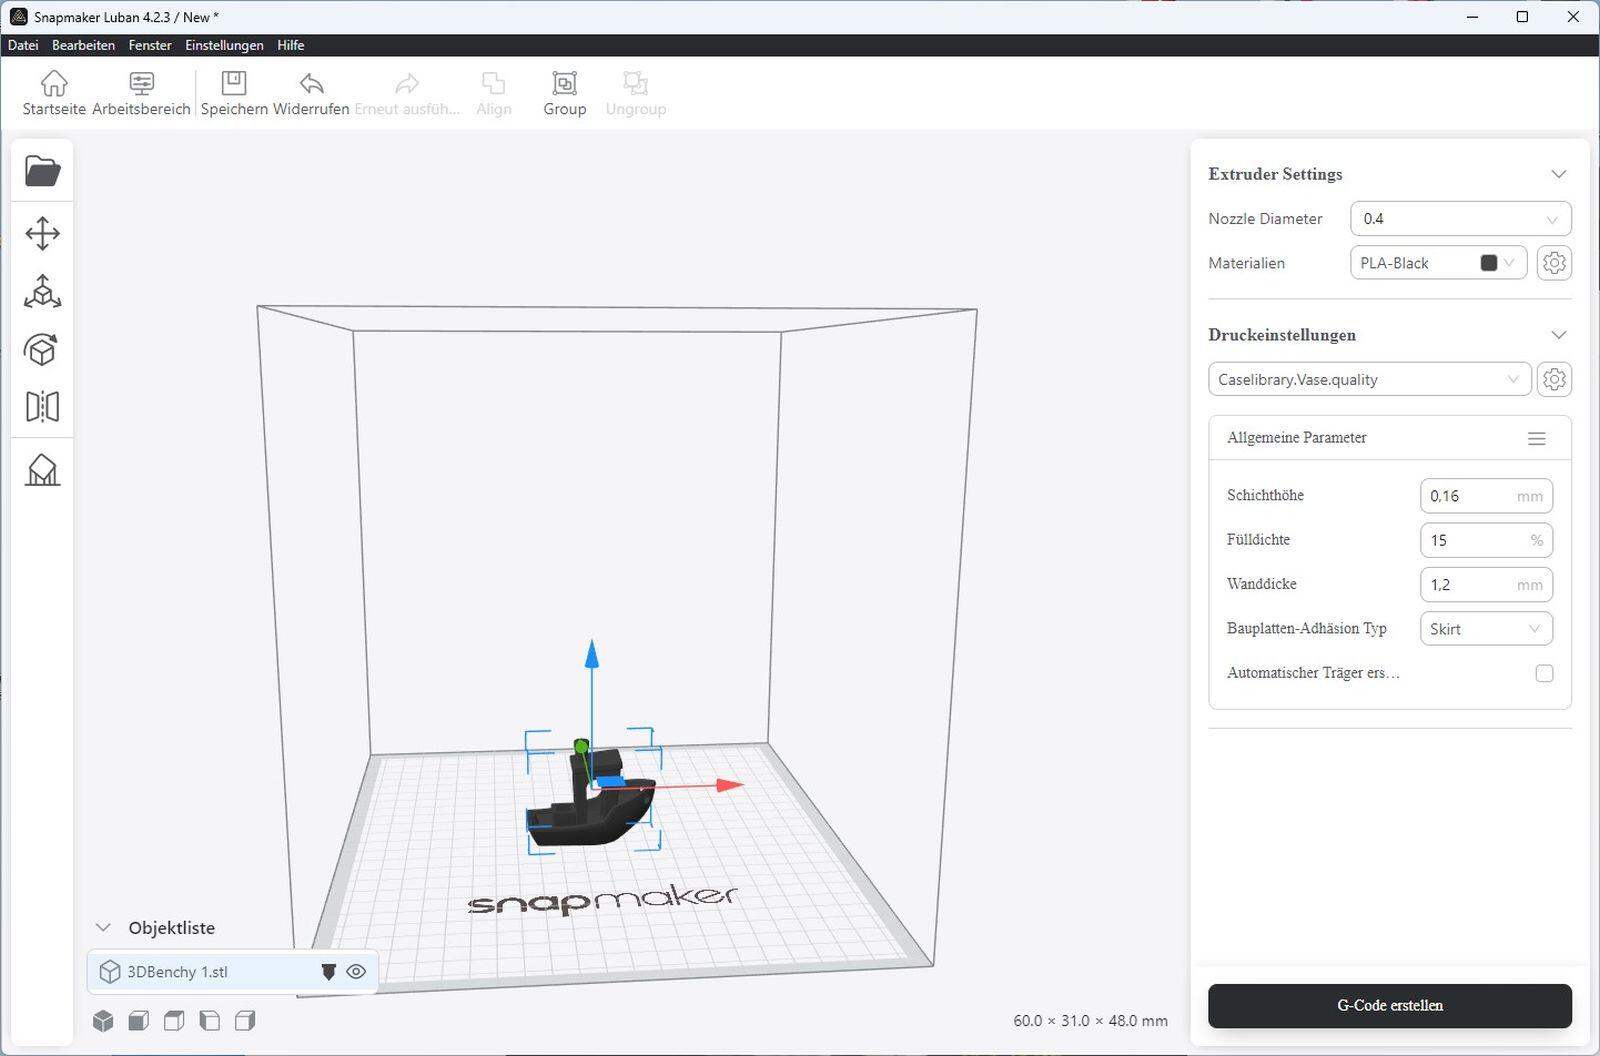The height and width of the screenshot is (1056, 1600).
Task: Click the black PLA color swatch
Action: (x=1488, y=263)
